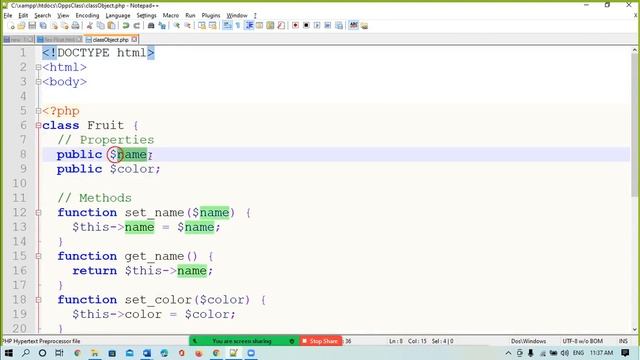The width and height of the screenshot is (640, 360).
Task: Click the Save All toolbar icon
Action: click(43, 26)
